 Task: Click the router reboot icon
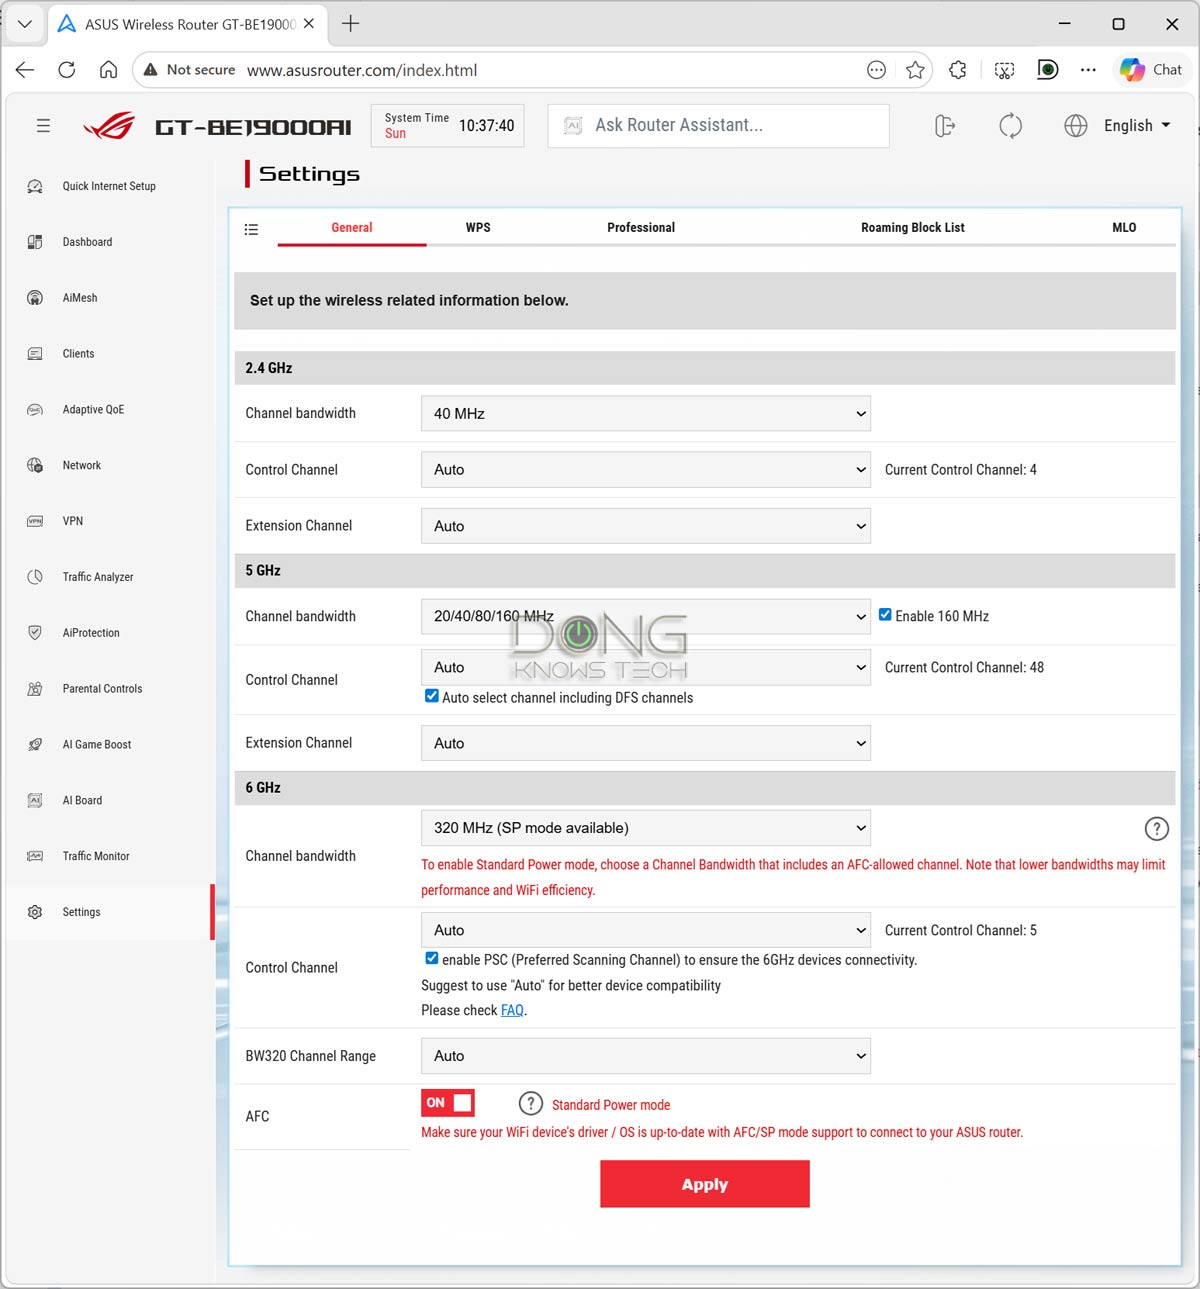pos(1011,125)
